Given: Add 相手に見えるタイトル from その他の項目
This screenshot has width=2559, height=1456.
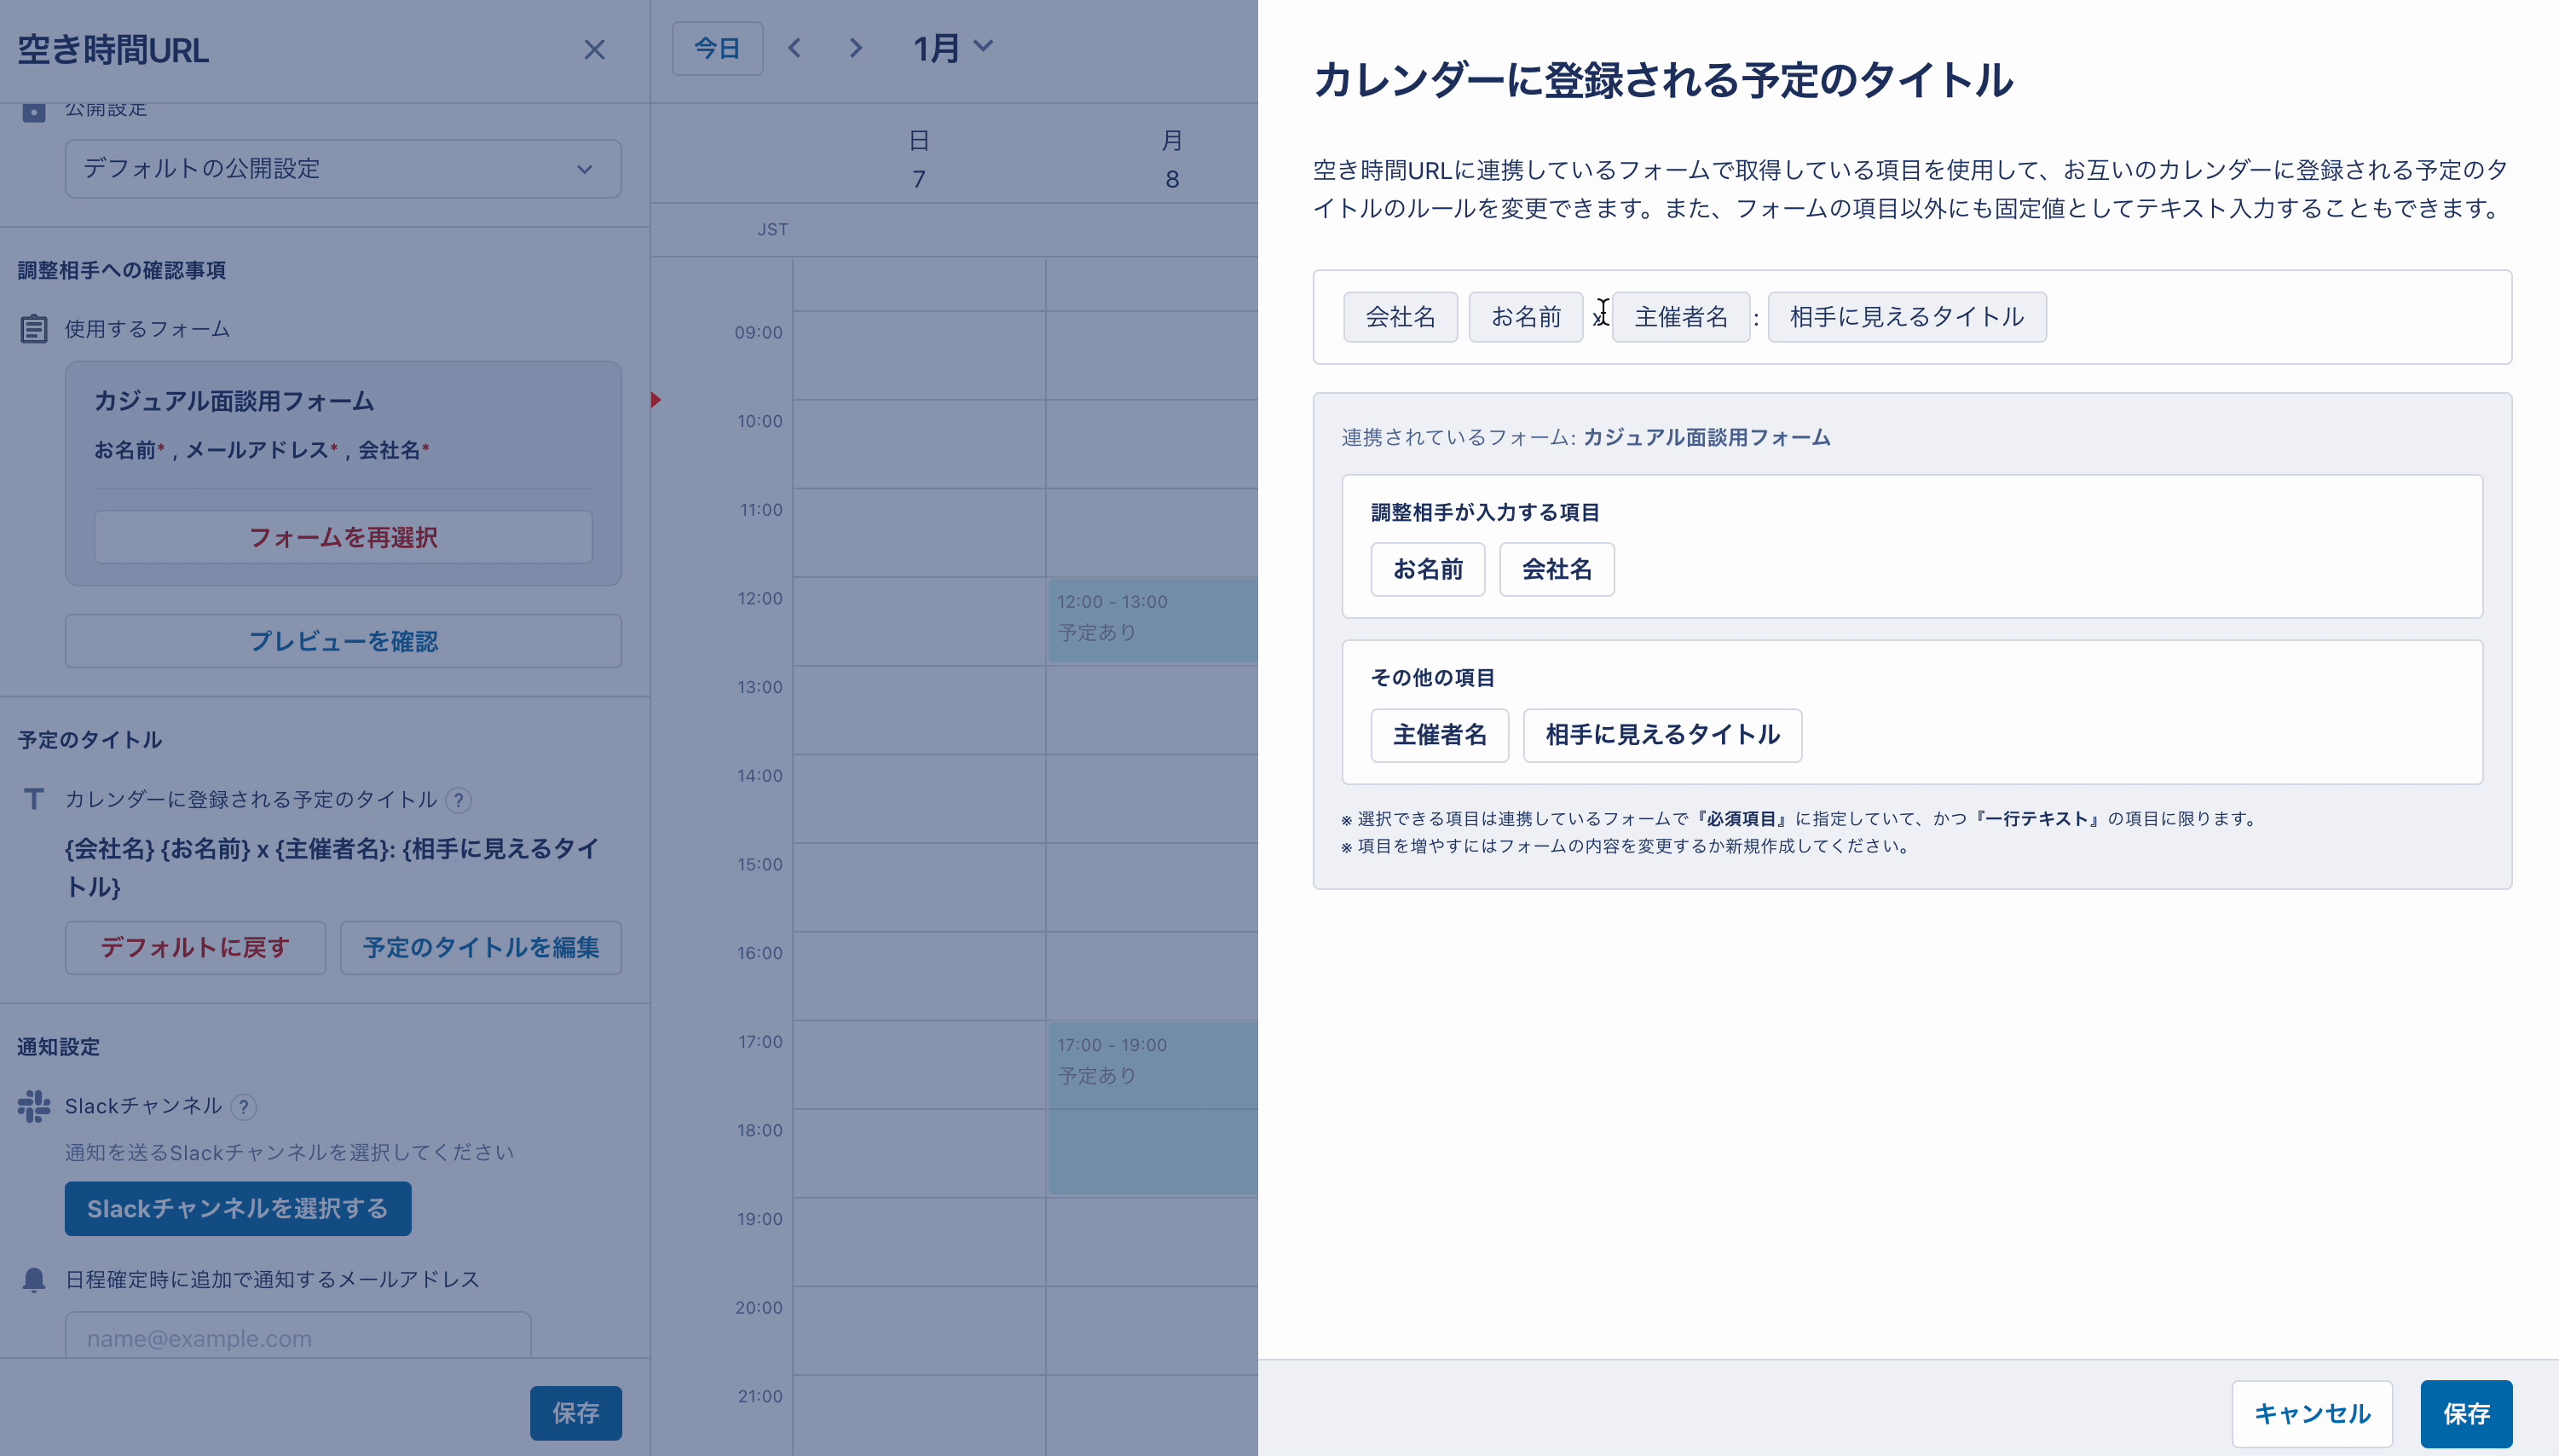Looking at the screenshot, I should (1662, 735).
